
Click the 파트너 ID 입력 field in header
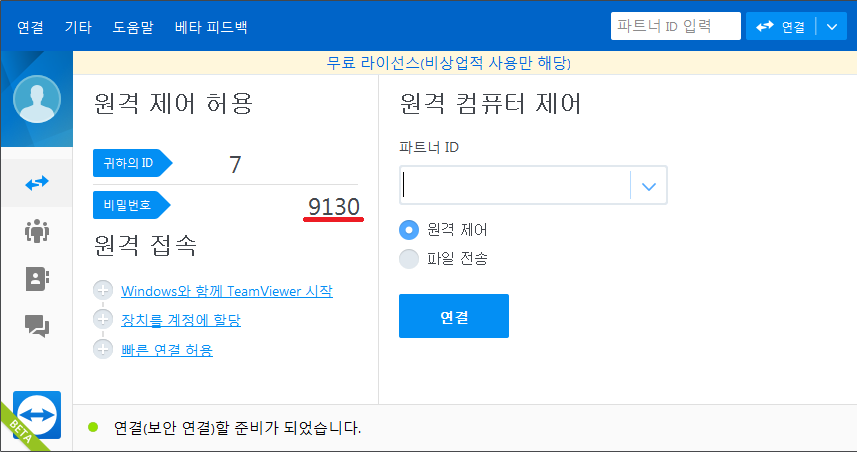(x=675, y=27)
